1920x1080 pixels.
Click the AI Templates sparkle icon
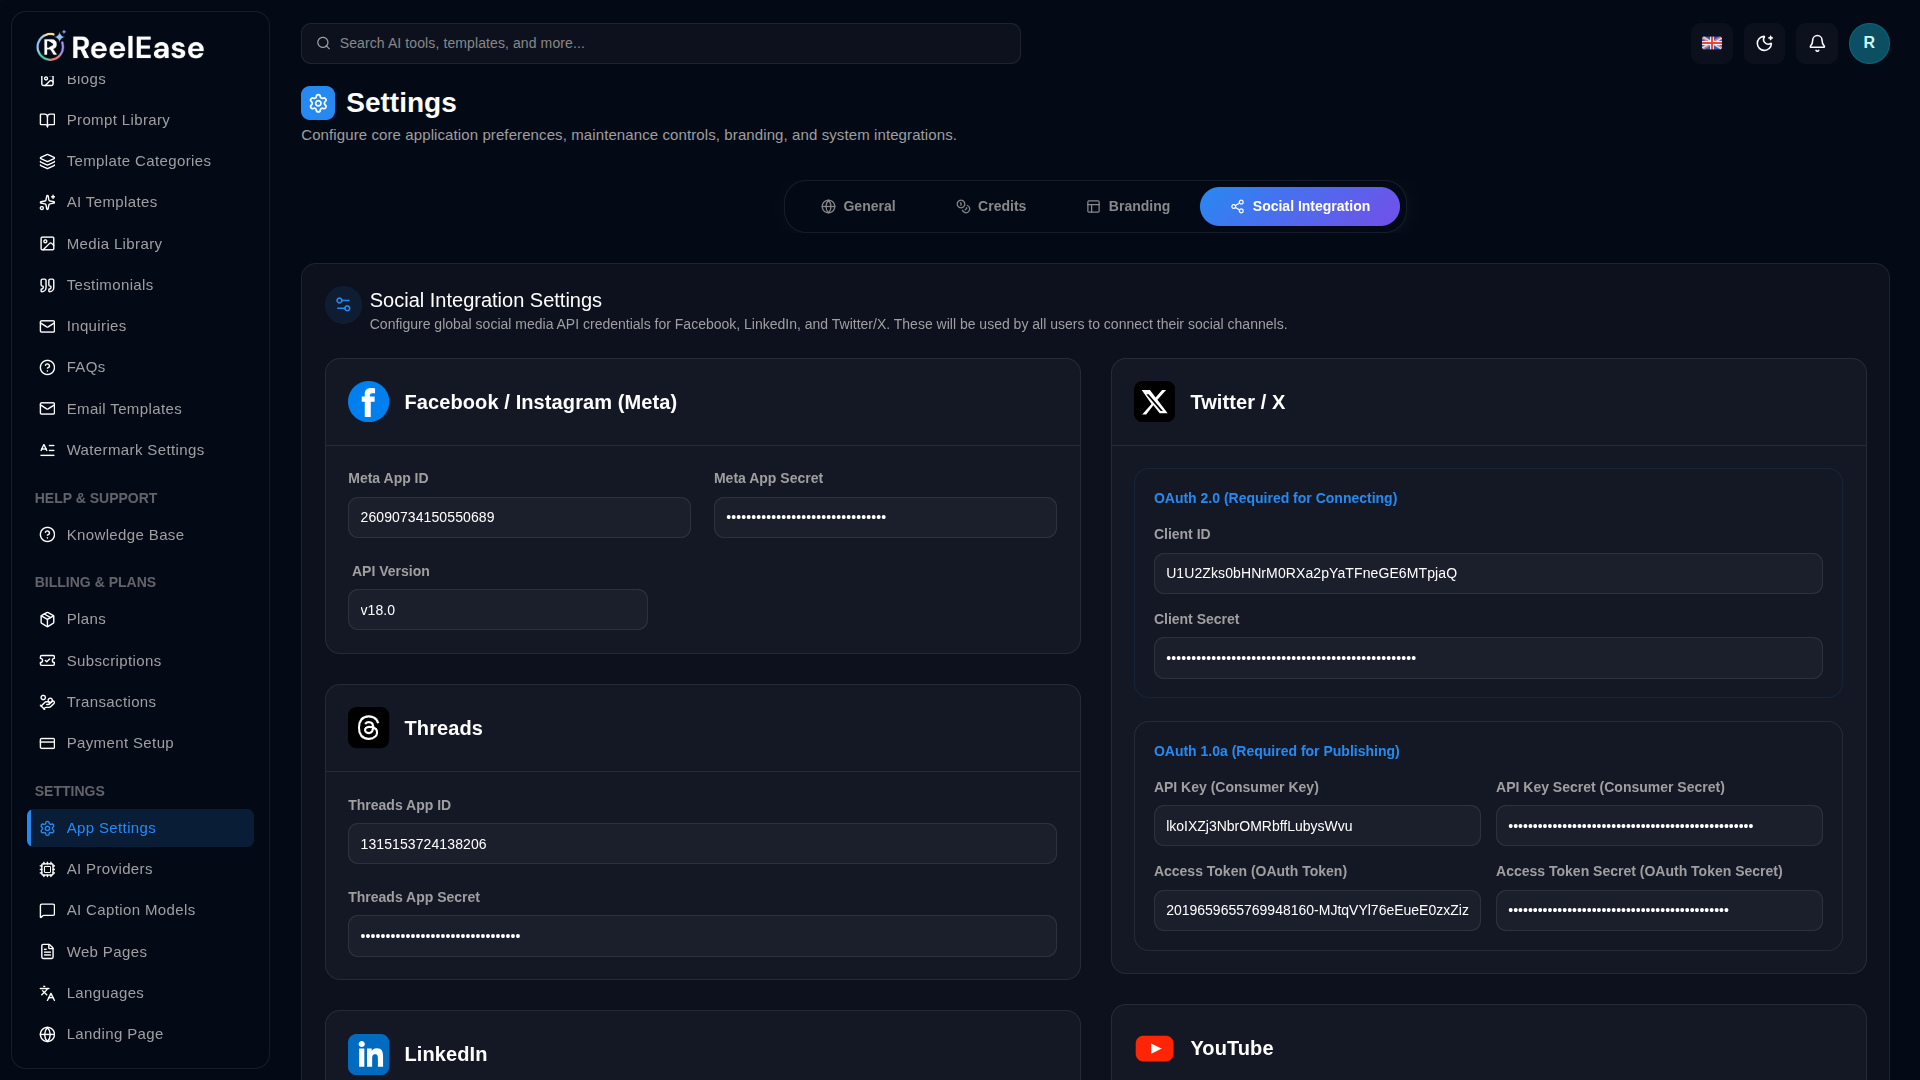[47, 202]
